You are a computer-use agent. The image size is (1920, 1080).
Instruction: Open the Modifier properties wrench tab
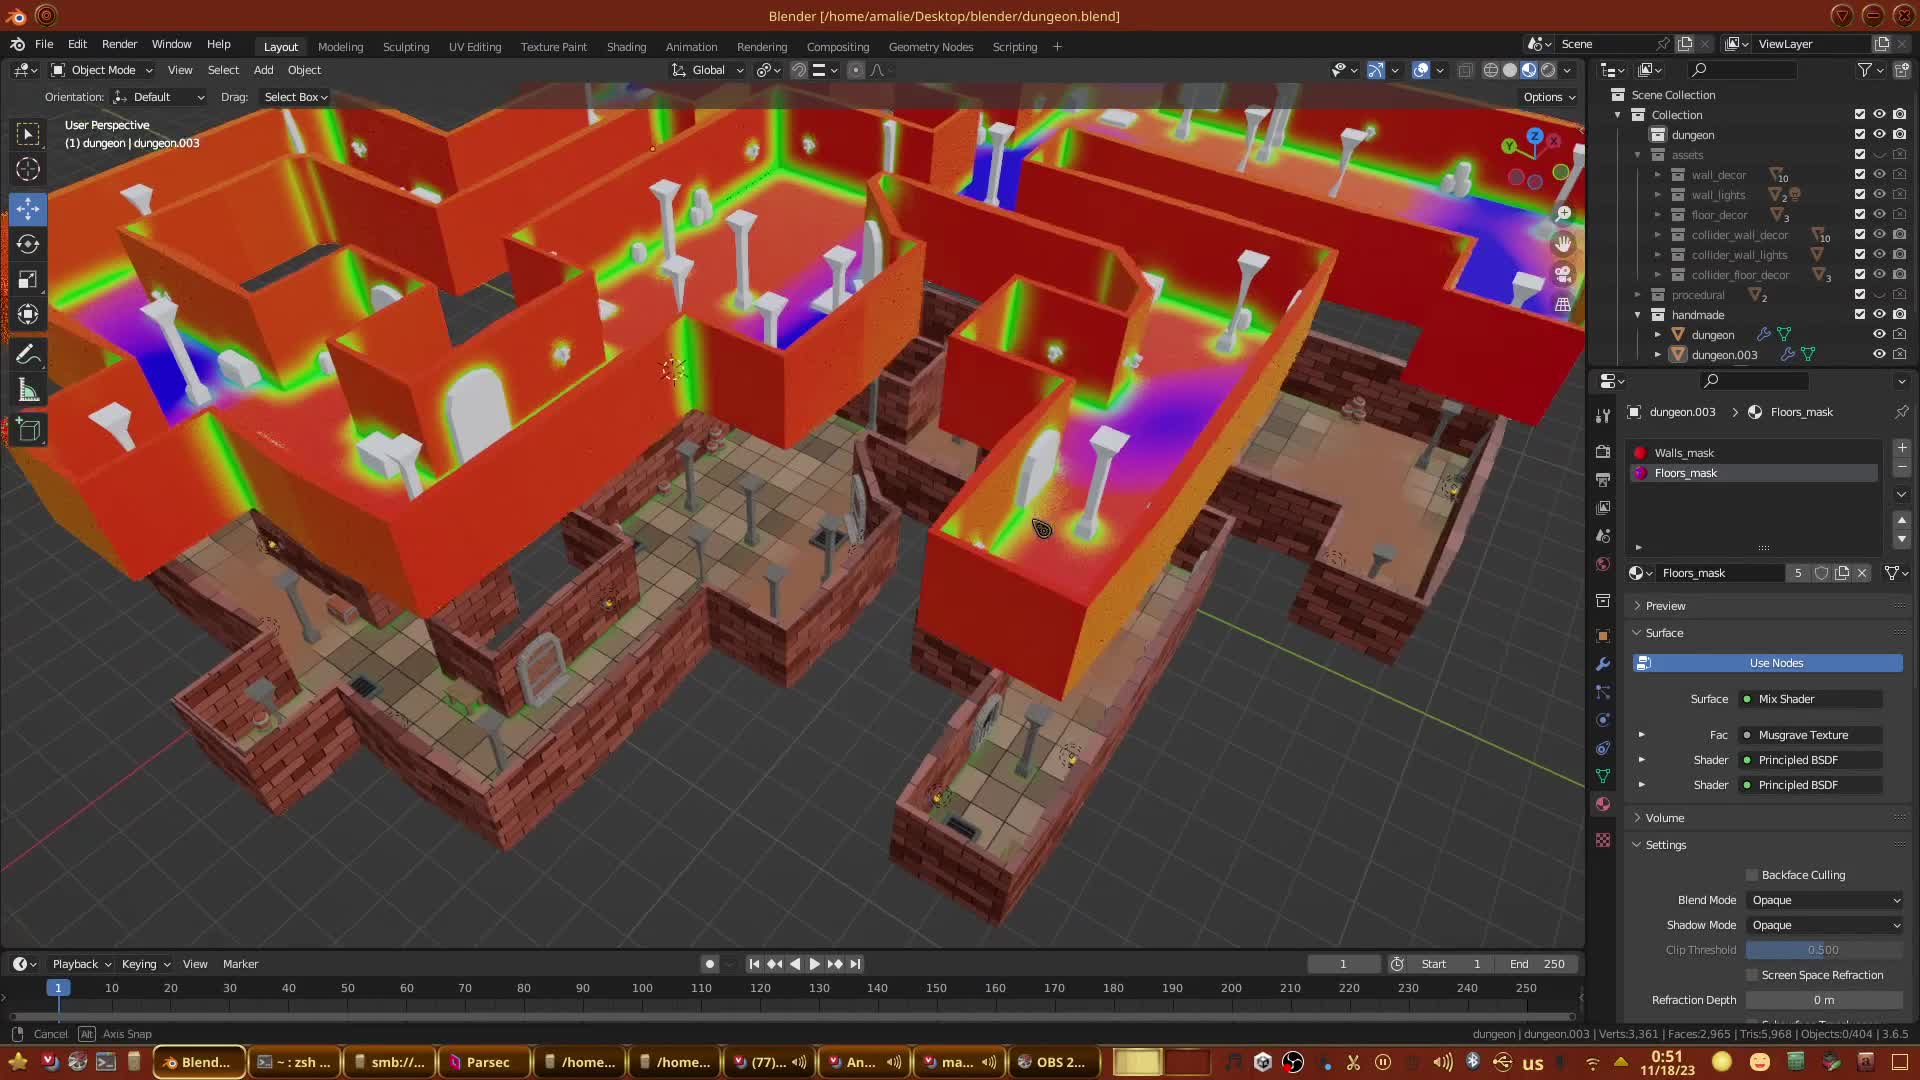click(1603, 664)
